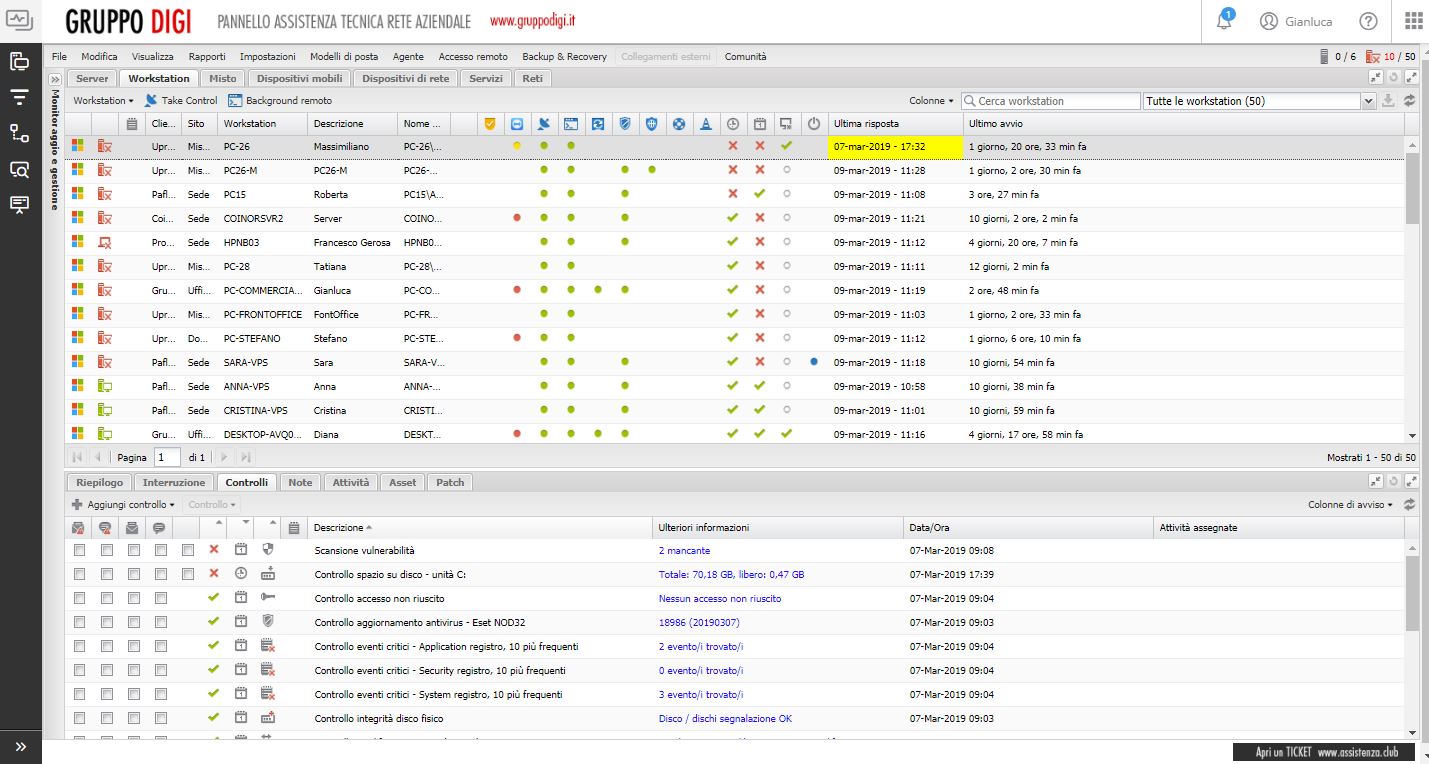The width and height of the screenshot is (1429, 764).
Task: Switch to the Server tab
Action: [92, 78]
